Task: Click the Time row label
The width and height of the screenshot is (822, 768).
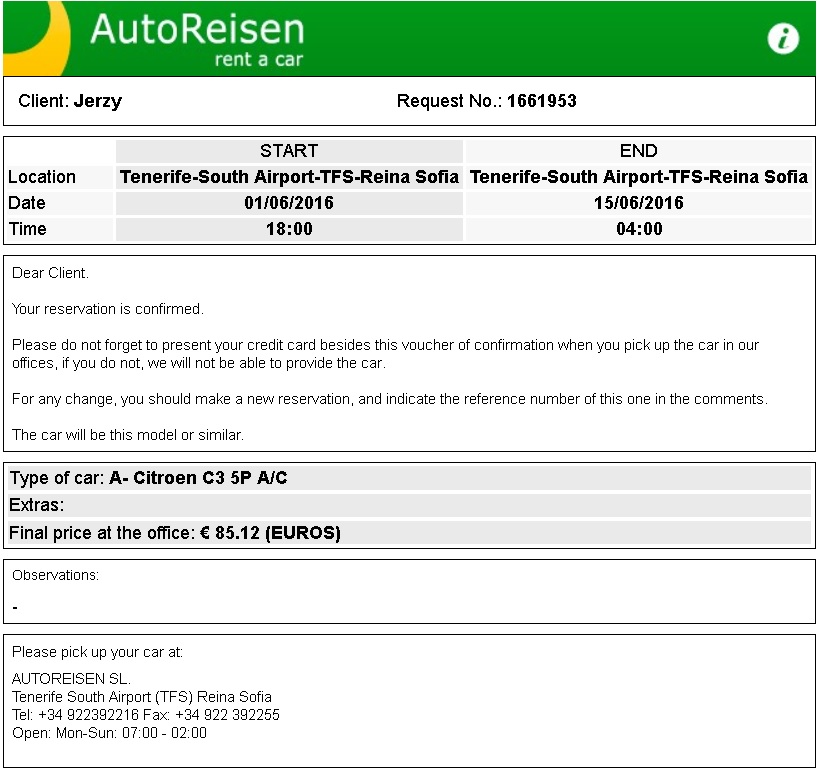Action: (28, 229)
